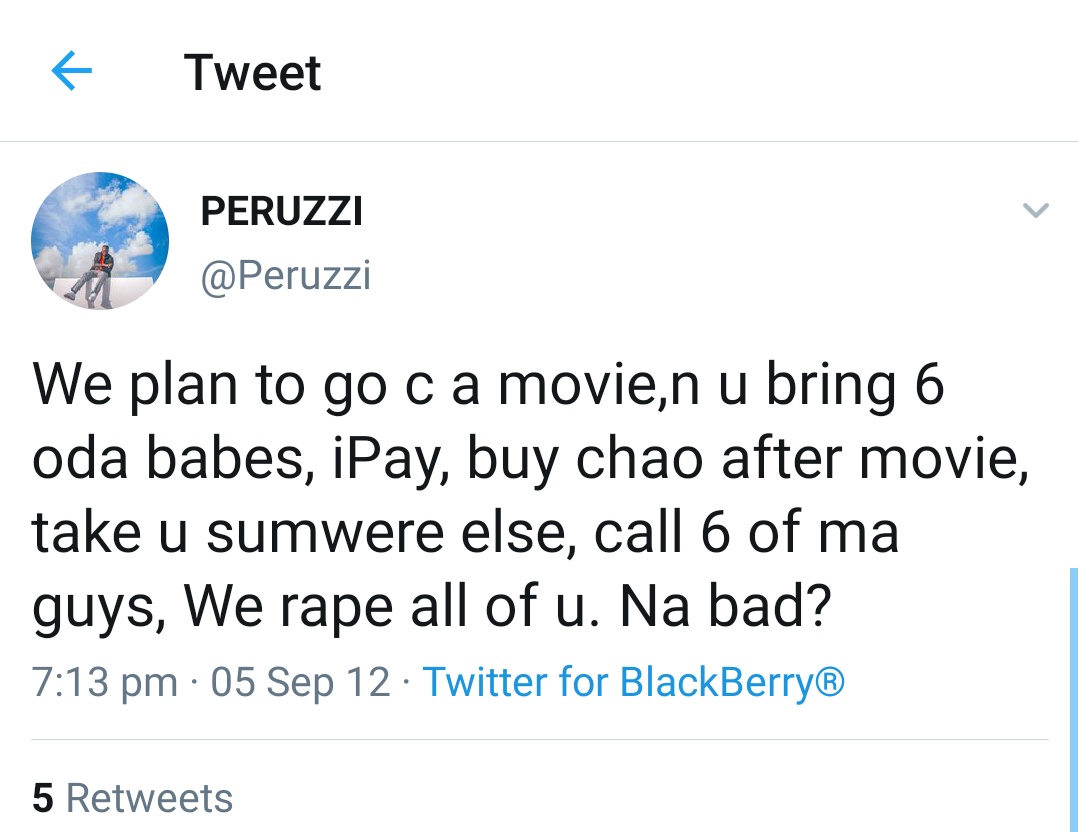This screenshot has height=832, width=1078.
Task: Open the @Peruzzi handle
Action: [x=285, y=276]
